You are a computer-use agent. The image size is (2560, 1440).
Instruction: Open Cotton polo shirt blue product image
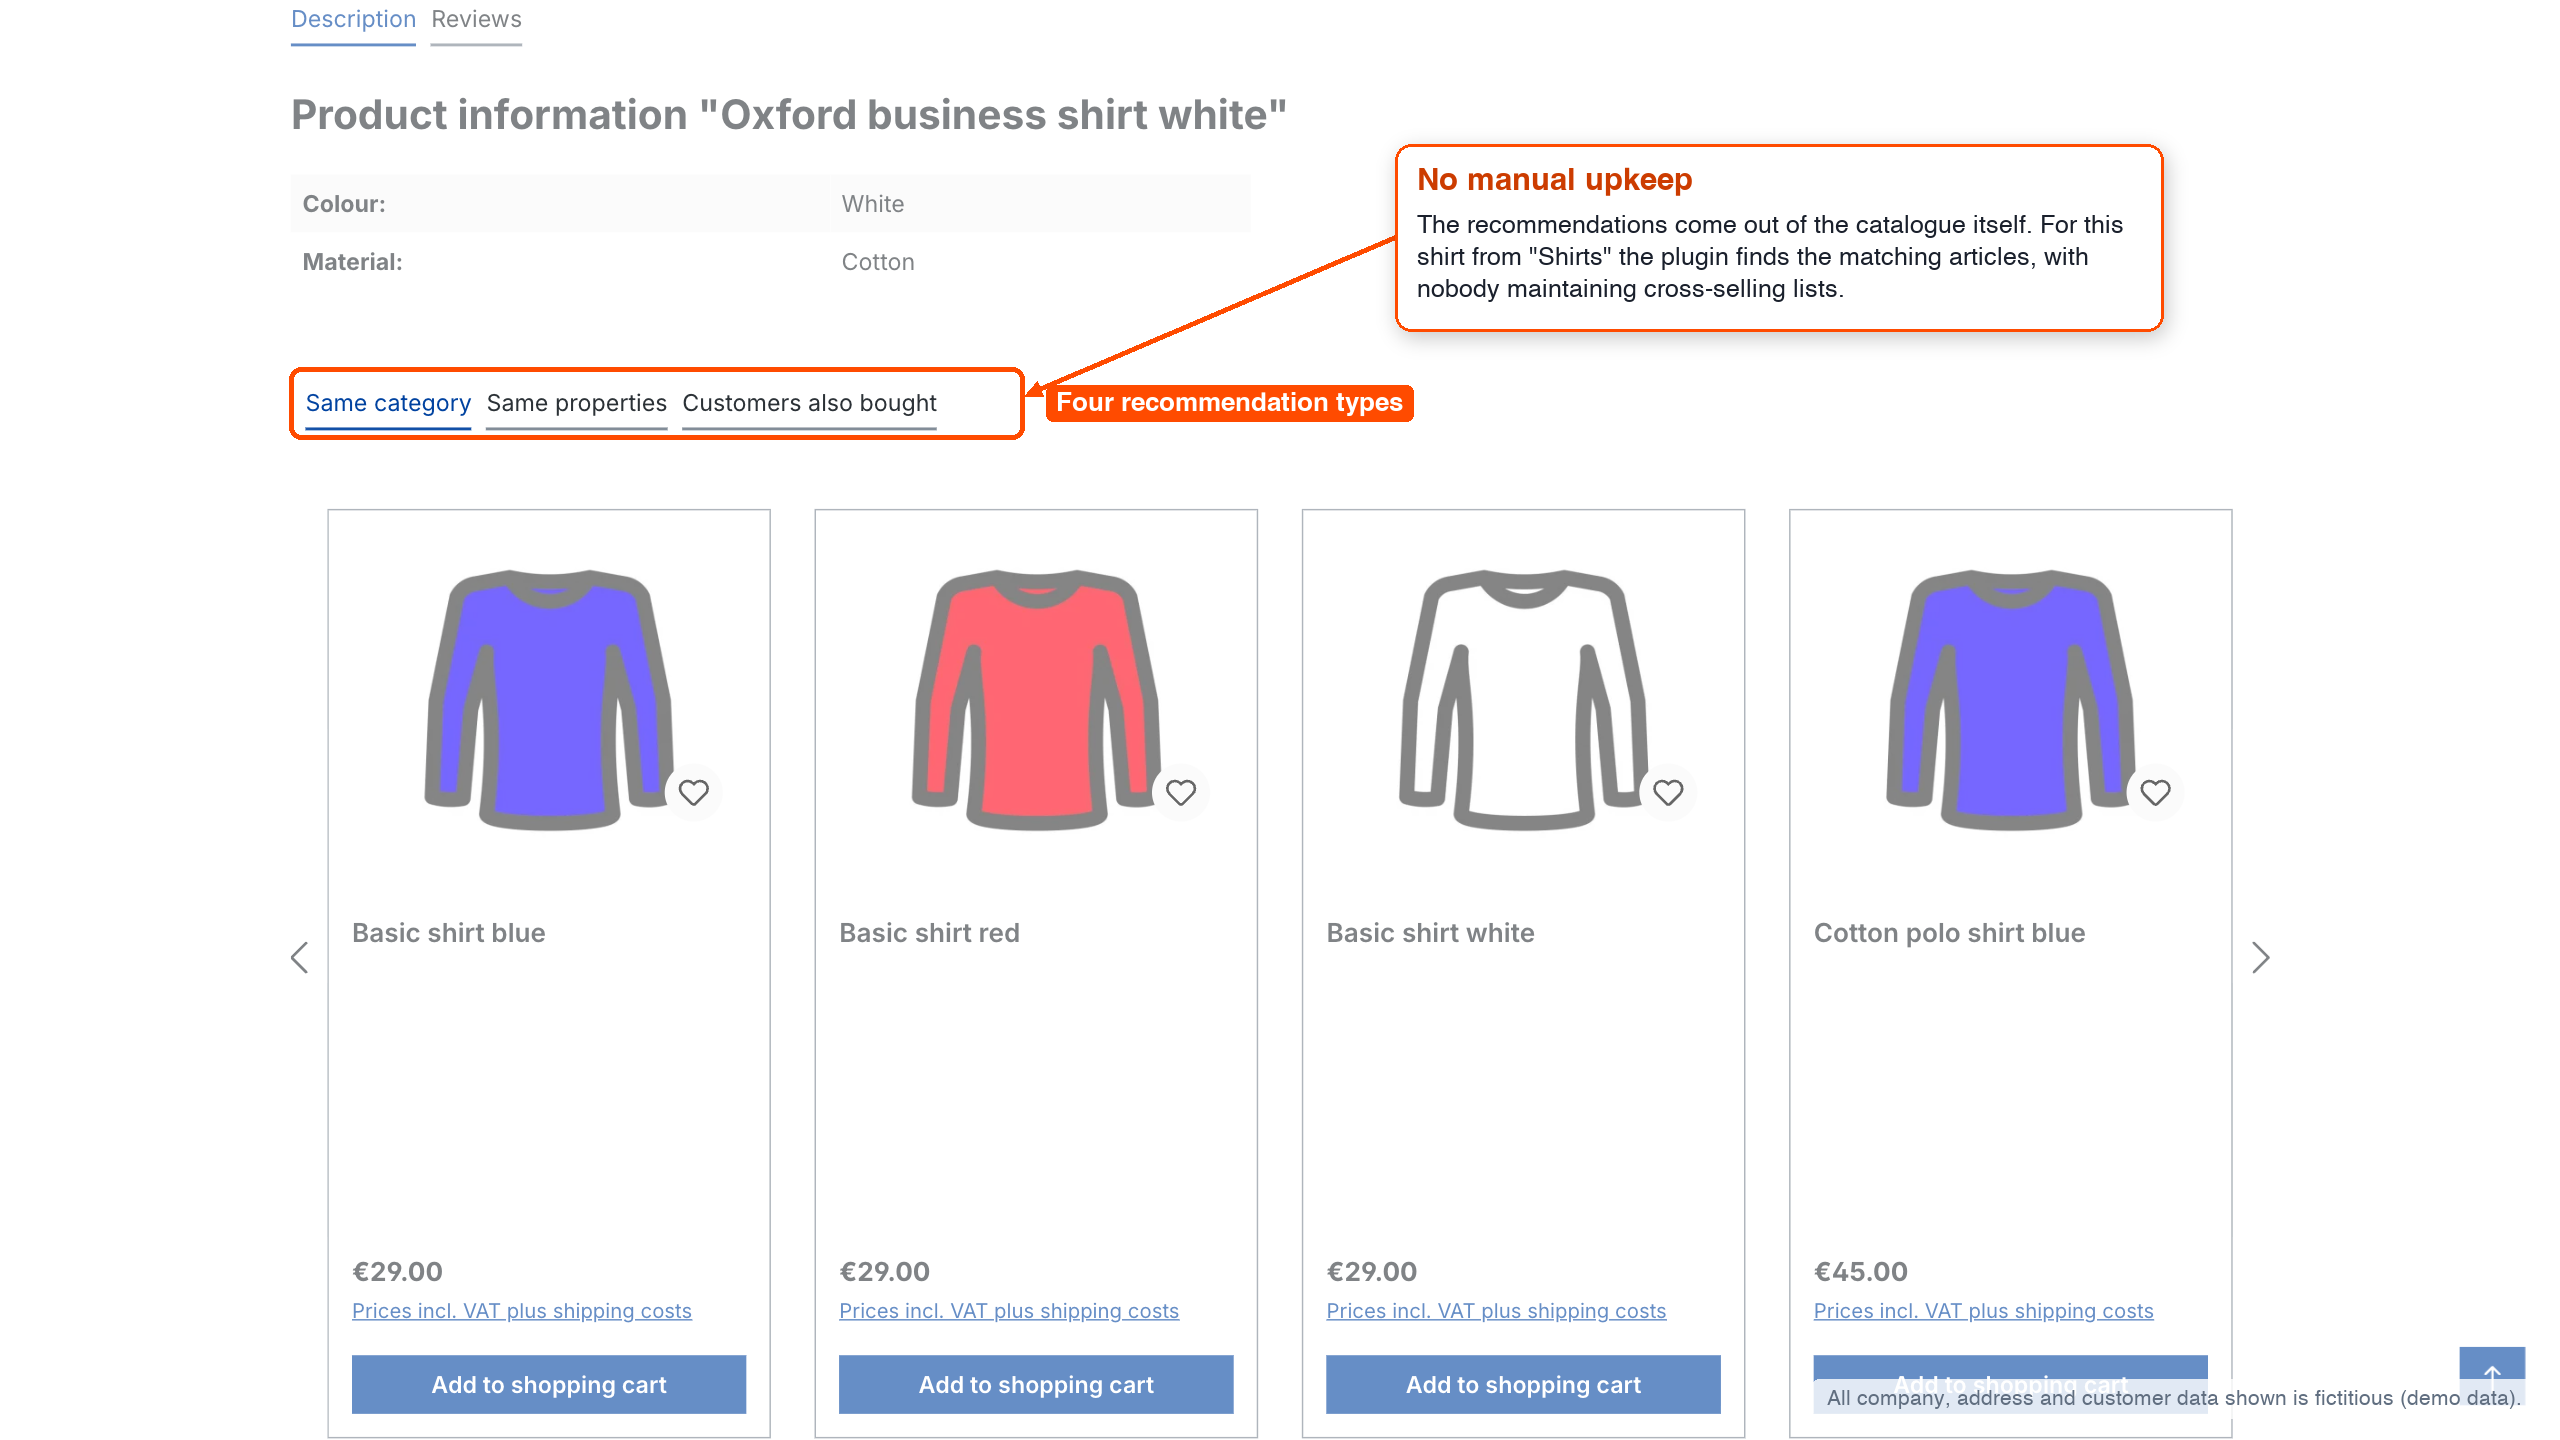2010,700
